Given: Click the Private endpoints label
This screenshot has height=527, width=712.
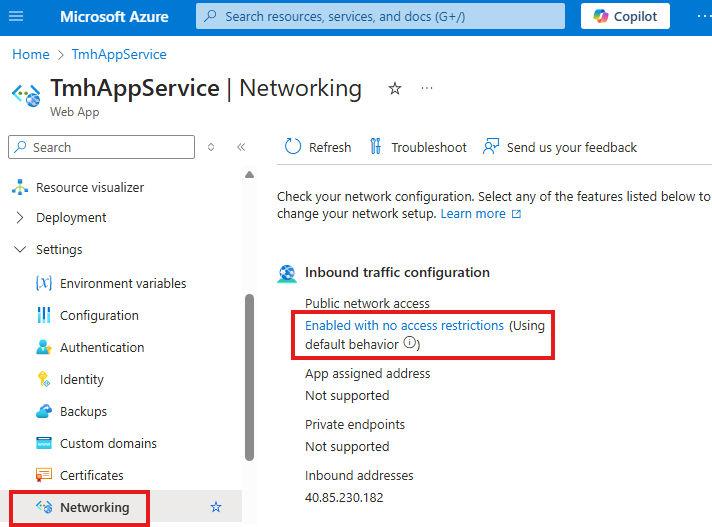Looking at the screenshot, I should 355,424.
